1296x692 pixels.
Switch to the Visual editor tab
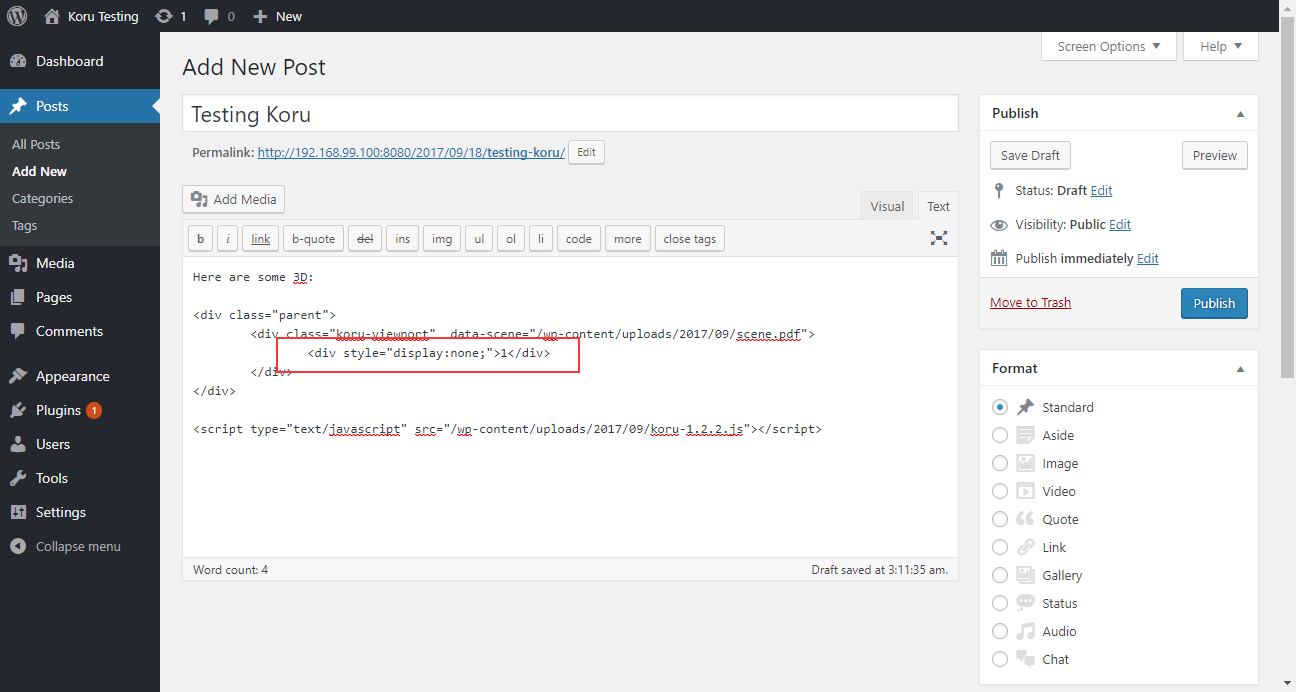click(x=886, y=205)
